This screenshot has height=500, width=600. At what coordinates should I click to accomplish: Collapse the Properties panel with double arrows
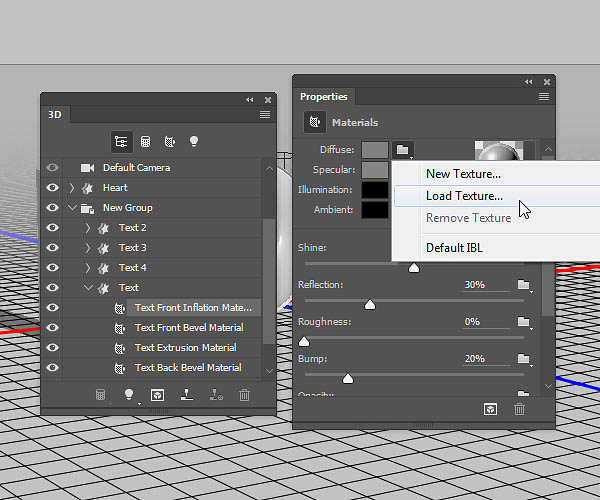click(529, 81)
